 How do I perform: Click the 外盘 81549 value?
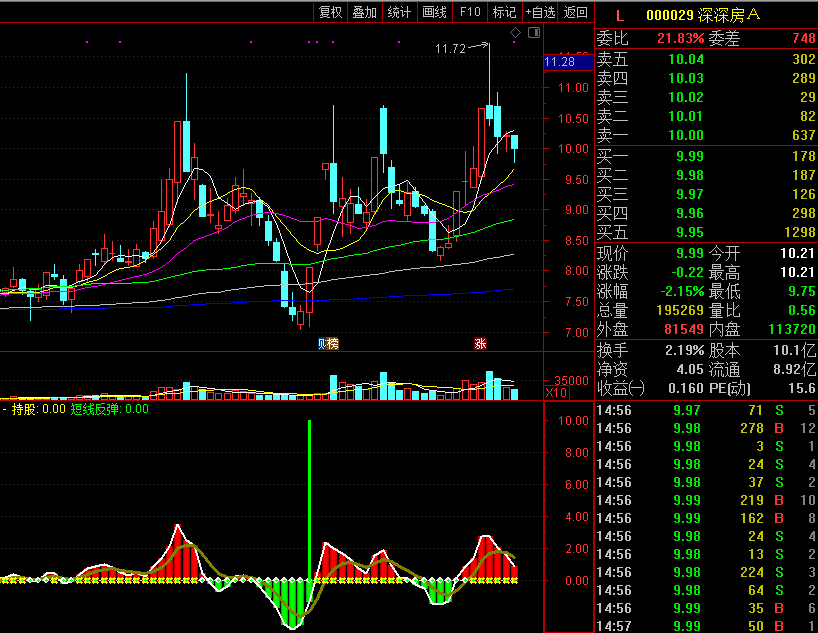pyautogui.click(x=684, y=329)
